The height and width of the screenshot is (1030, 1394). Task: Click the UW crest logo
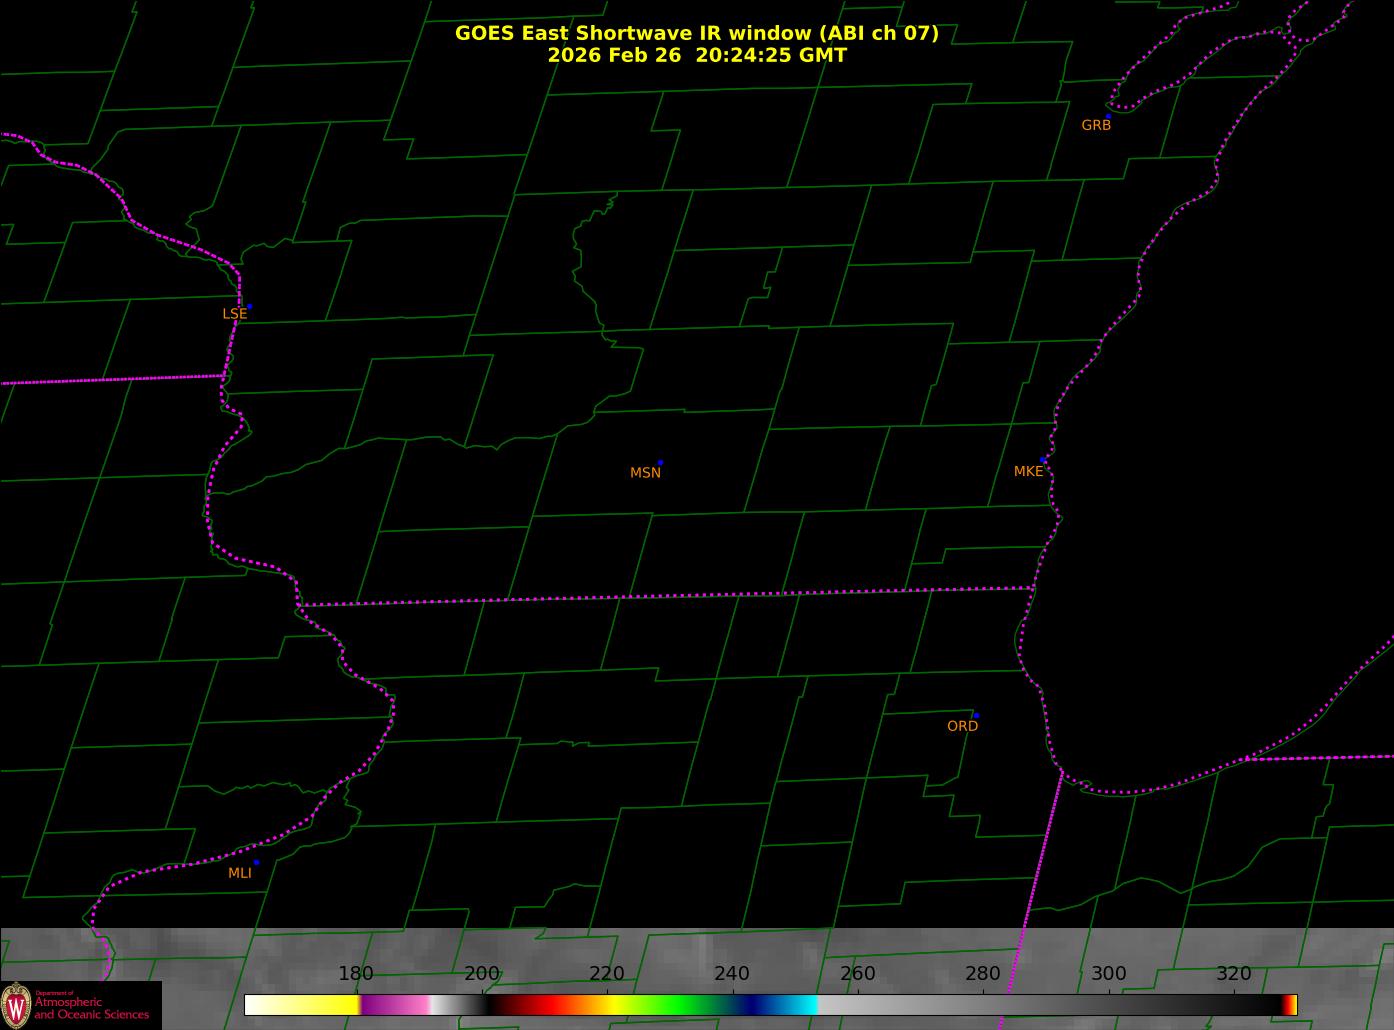coord(16,1005)
